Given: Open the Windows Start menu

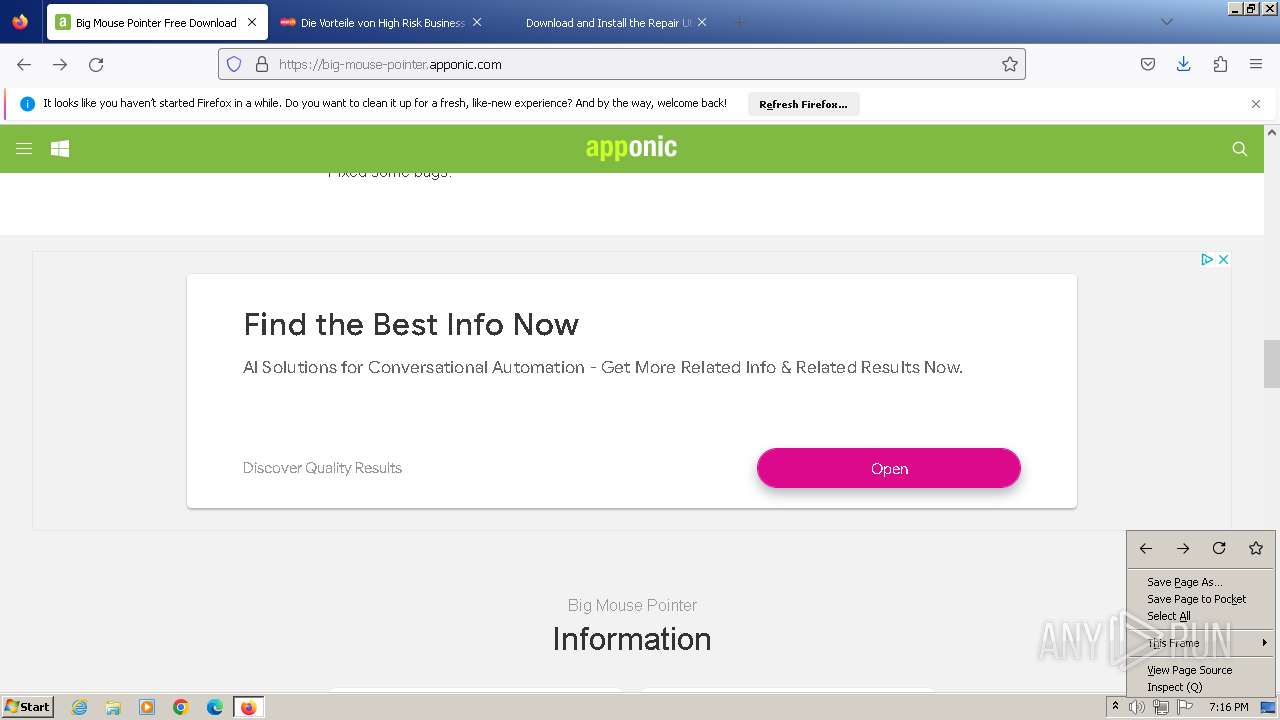Looking at the screenshot, I should point(28,707).
